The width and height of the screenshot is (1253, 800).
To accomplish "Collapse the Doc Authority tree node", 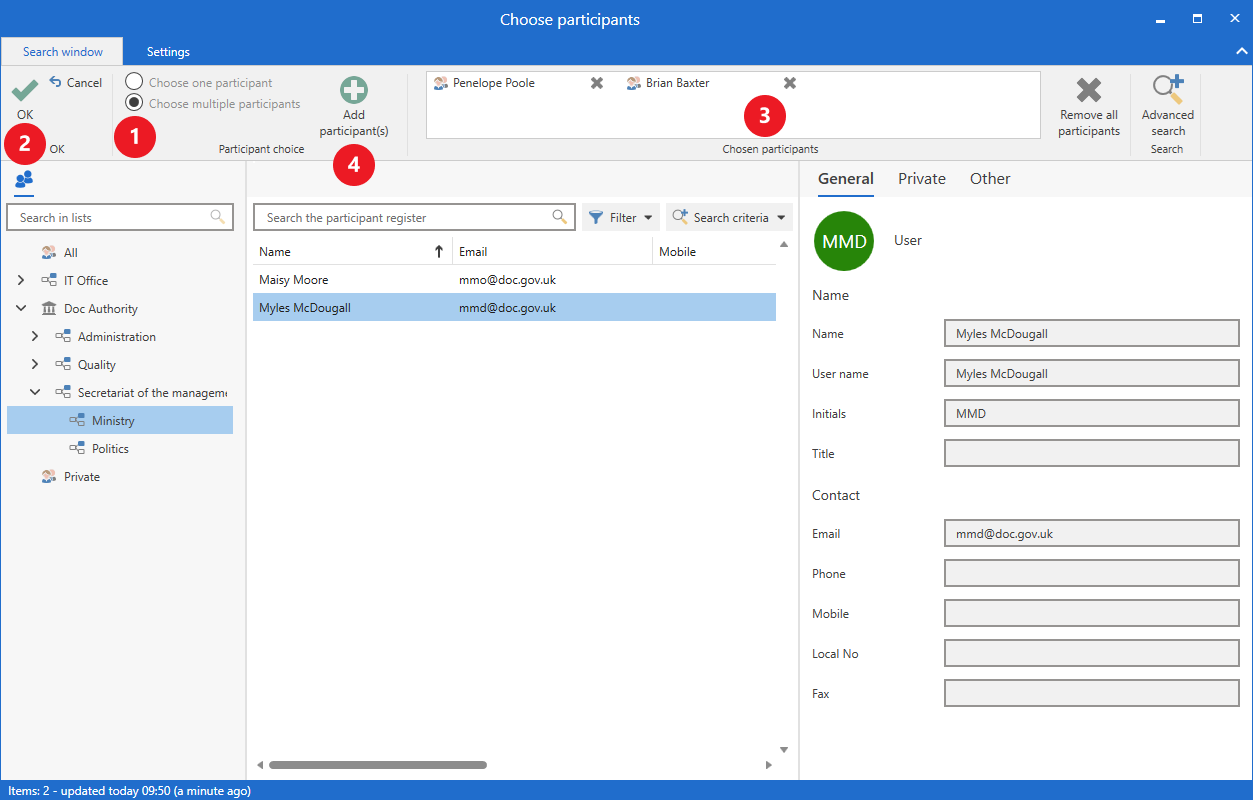I will coord(21,309).
